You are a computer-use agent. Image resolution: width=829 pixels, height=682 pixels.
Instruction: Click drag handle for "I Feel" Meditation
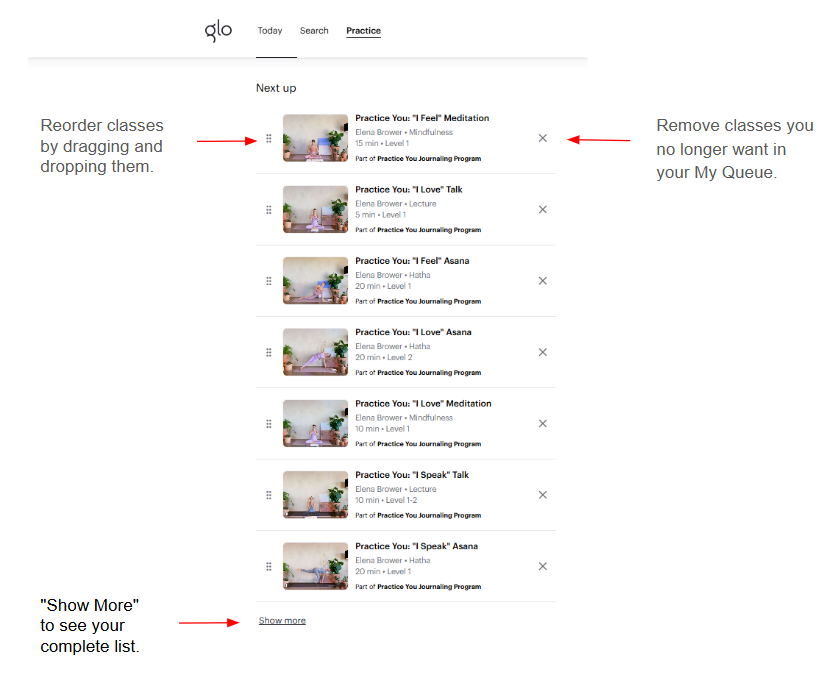tap(269, 139)
